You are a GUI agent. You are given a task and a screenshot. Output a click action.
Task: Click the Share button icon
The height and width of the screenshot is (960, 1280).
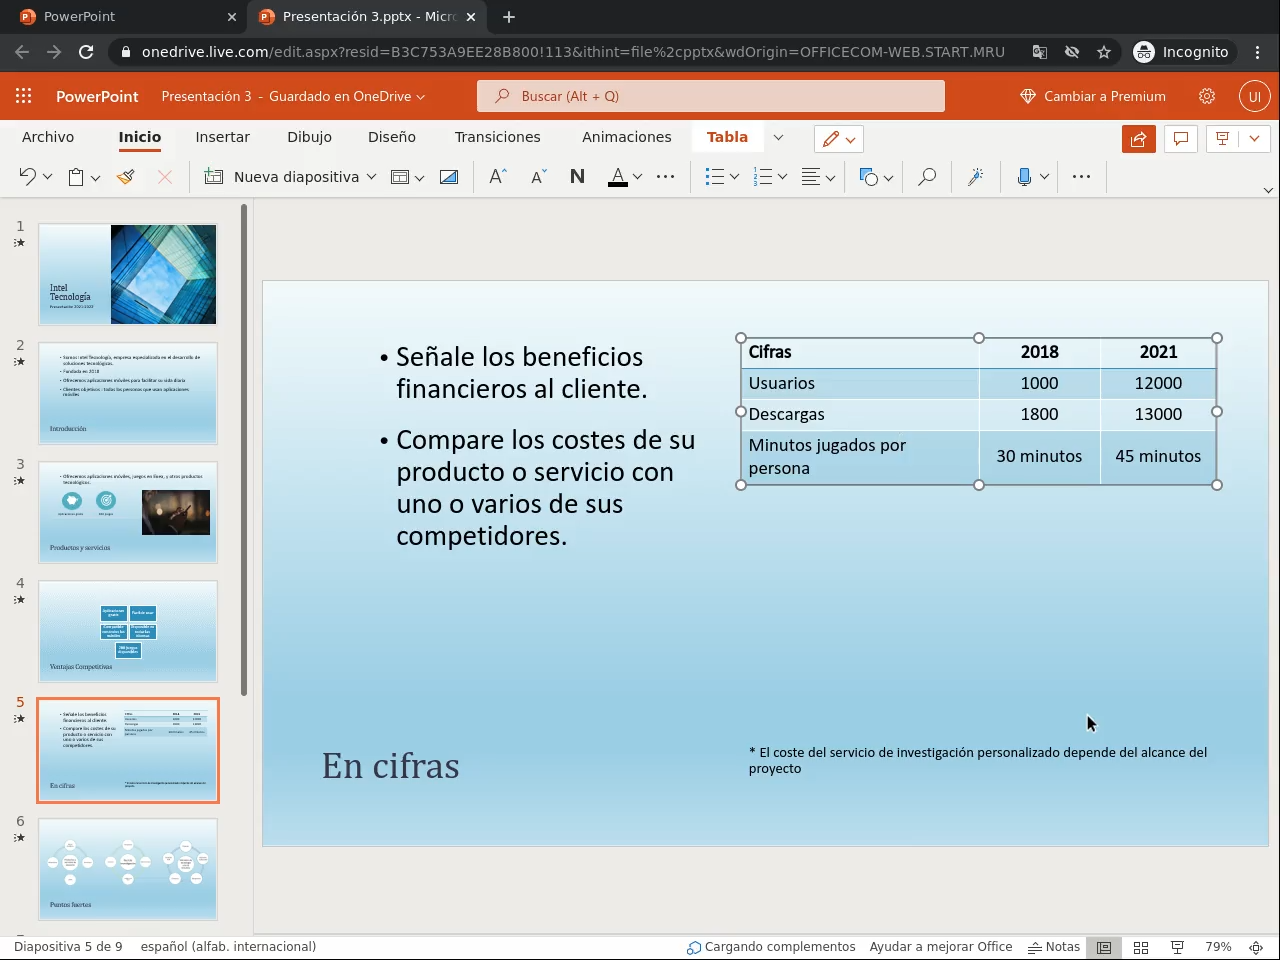(x=1138, y=139)
